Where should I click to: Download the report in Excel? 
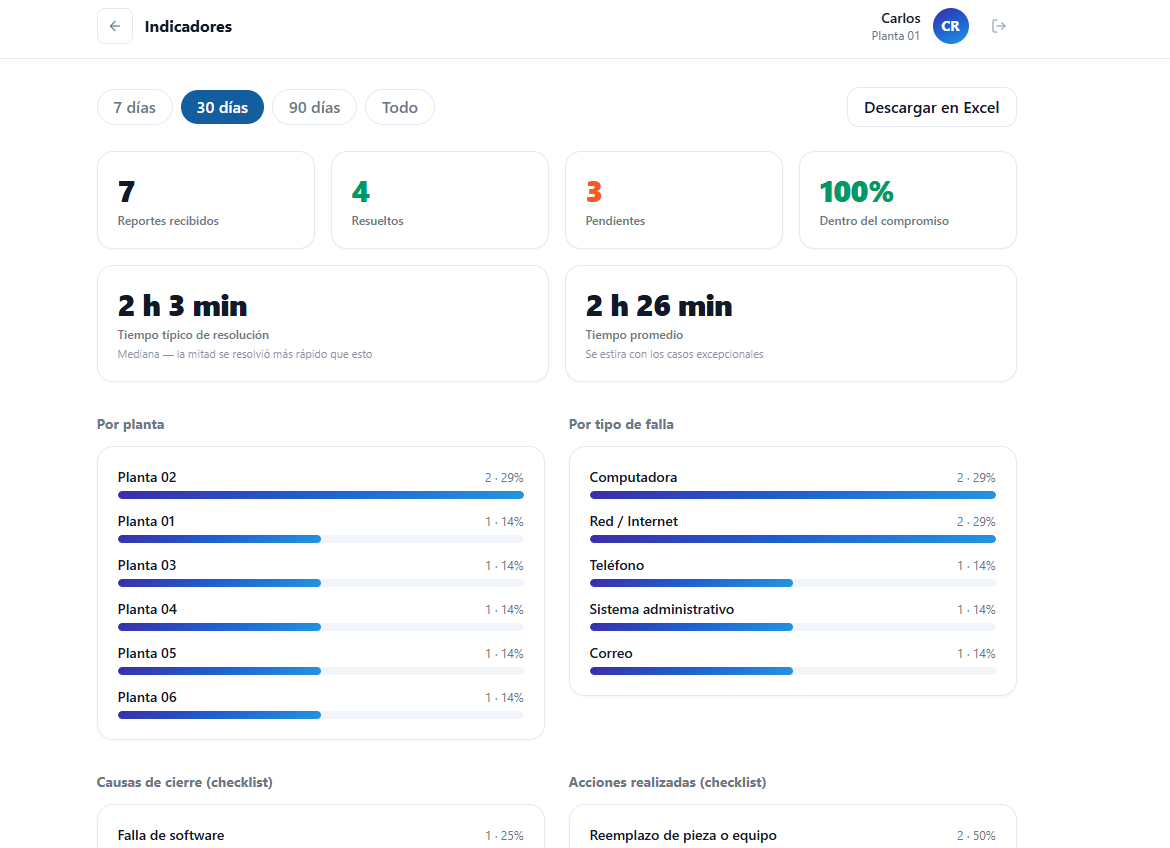point(931,107)
